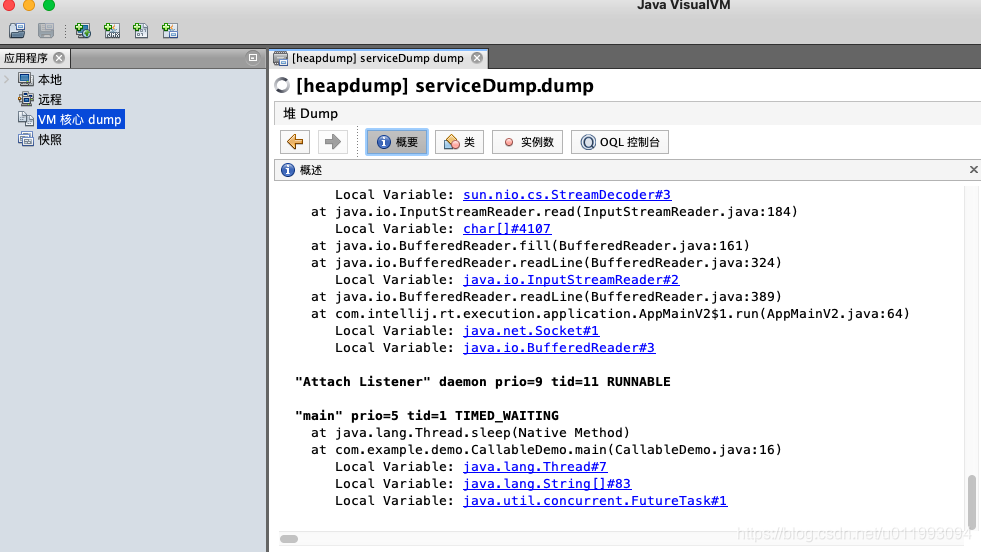Add a remote host via toolbar icon
981x552 pixels.
[83, 30]
